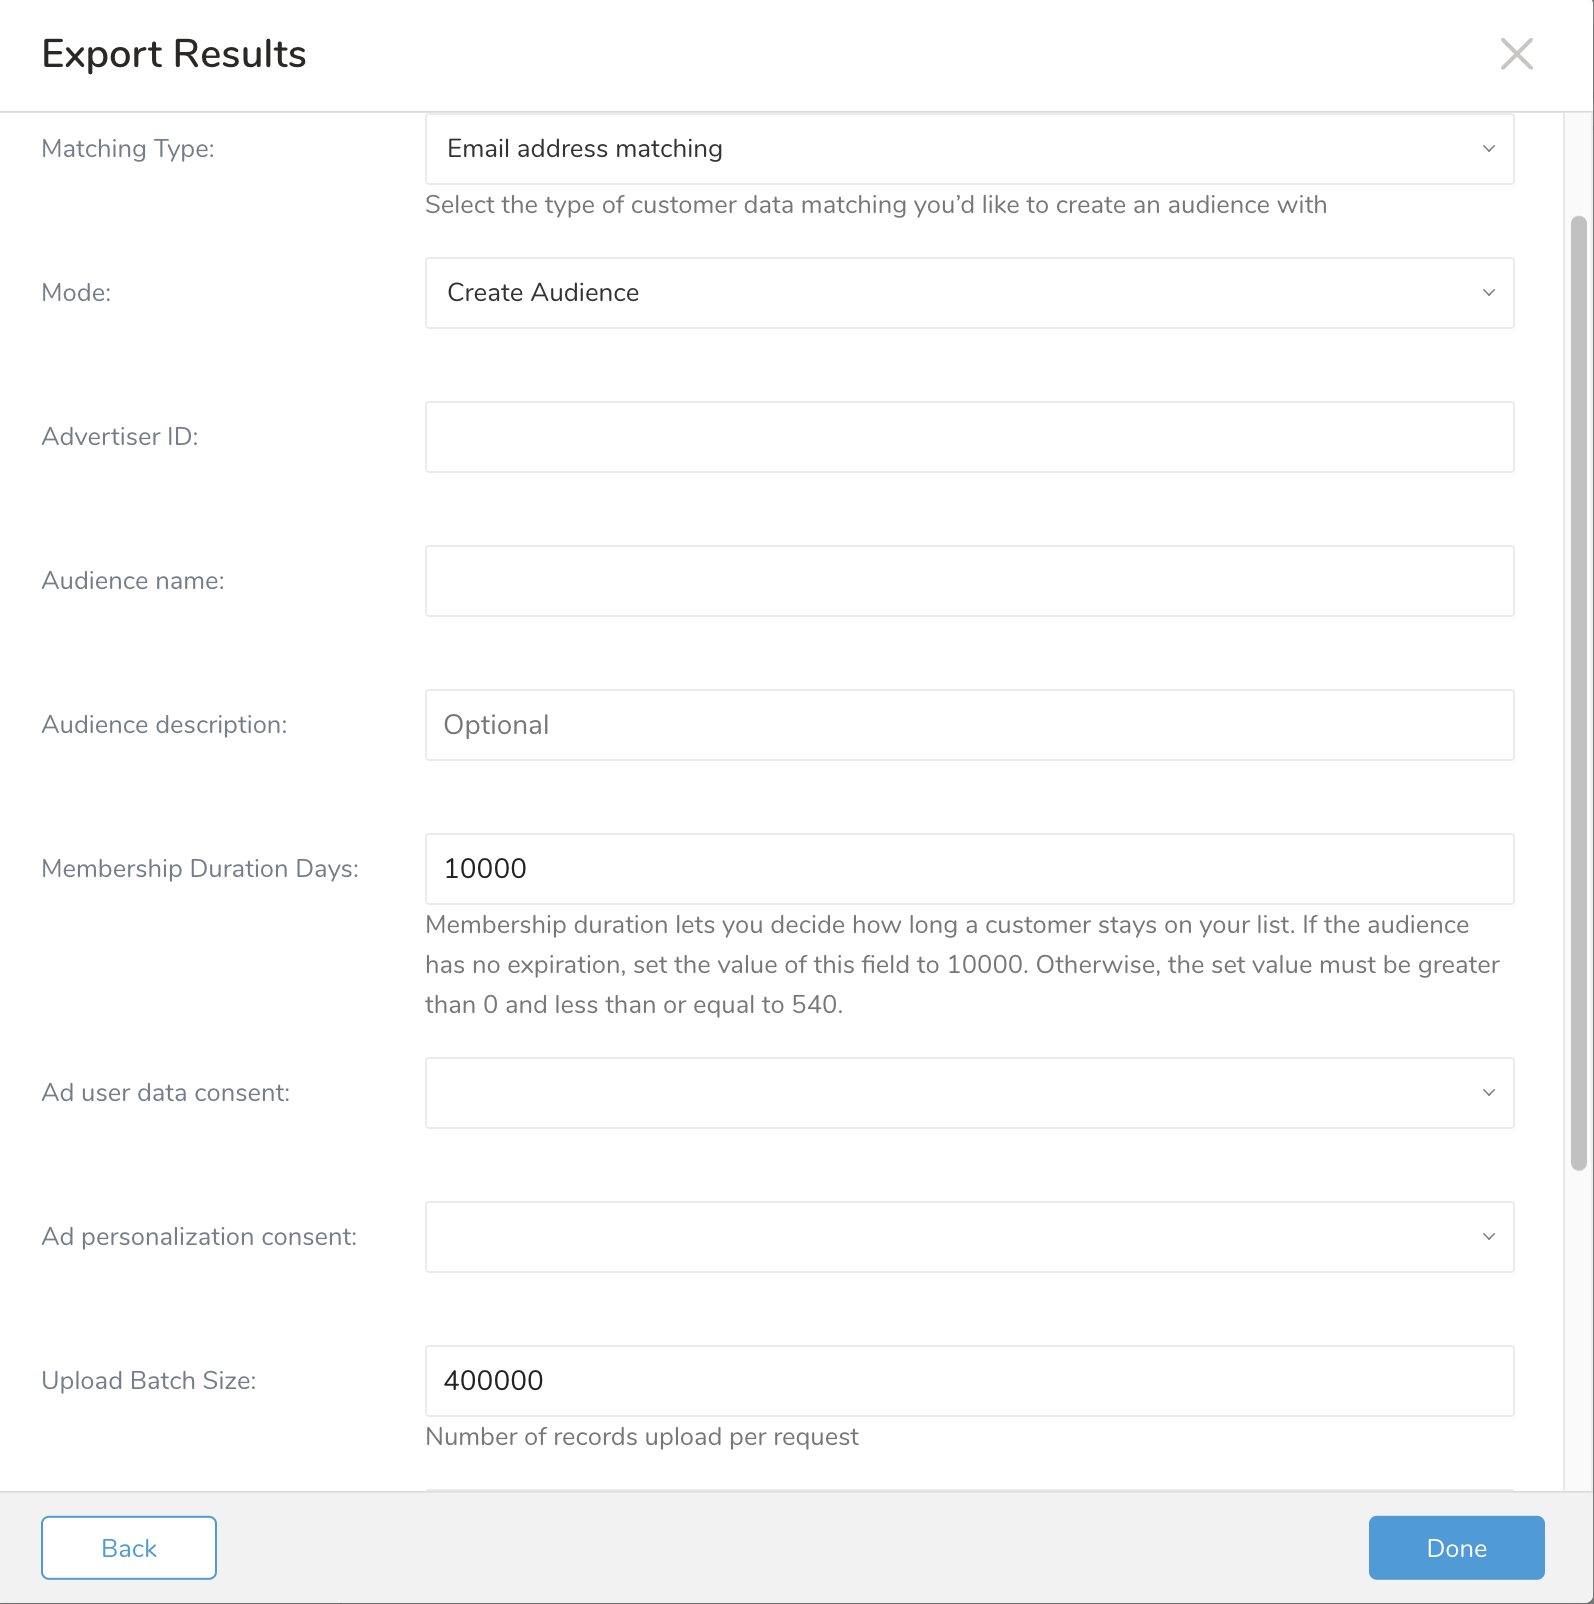
Task: Click the dialog's vertical scrollbar thumb
Action: [1578, 692]
